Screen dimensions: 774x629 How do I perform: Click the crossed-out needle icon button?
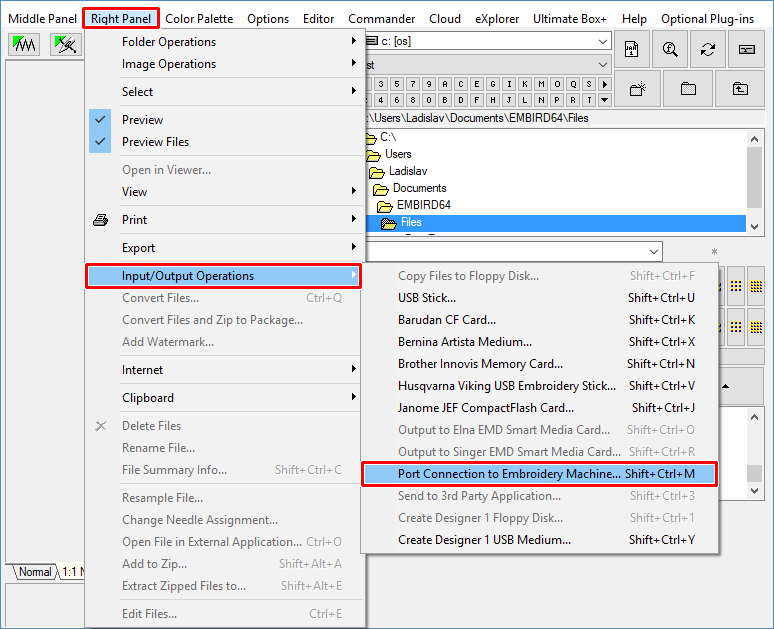[67, 45]
